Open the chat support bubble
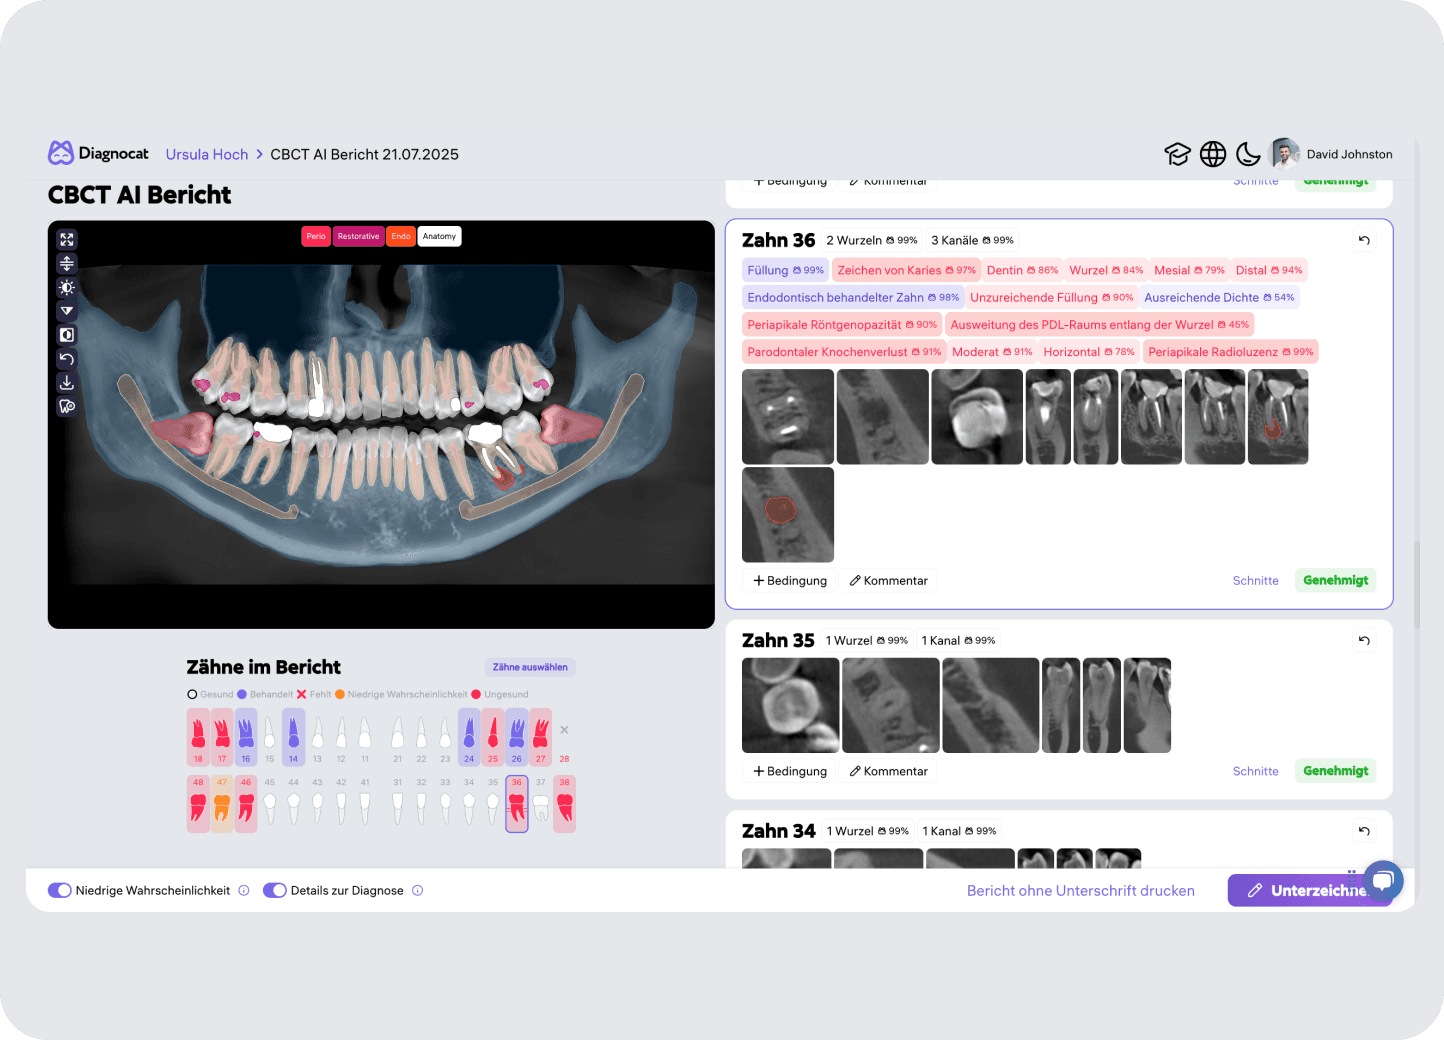Screen dimensions: 1444x1040 tap(1383, 881)
